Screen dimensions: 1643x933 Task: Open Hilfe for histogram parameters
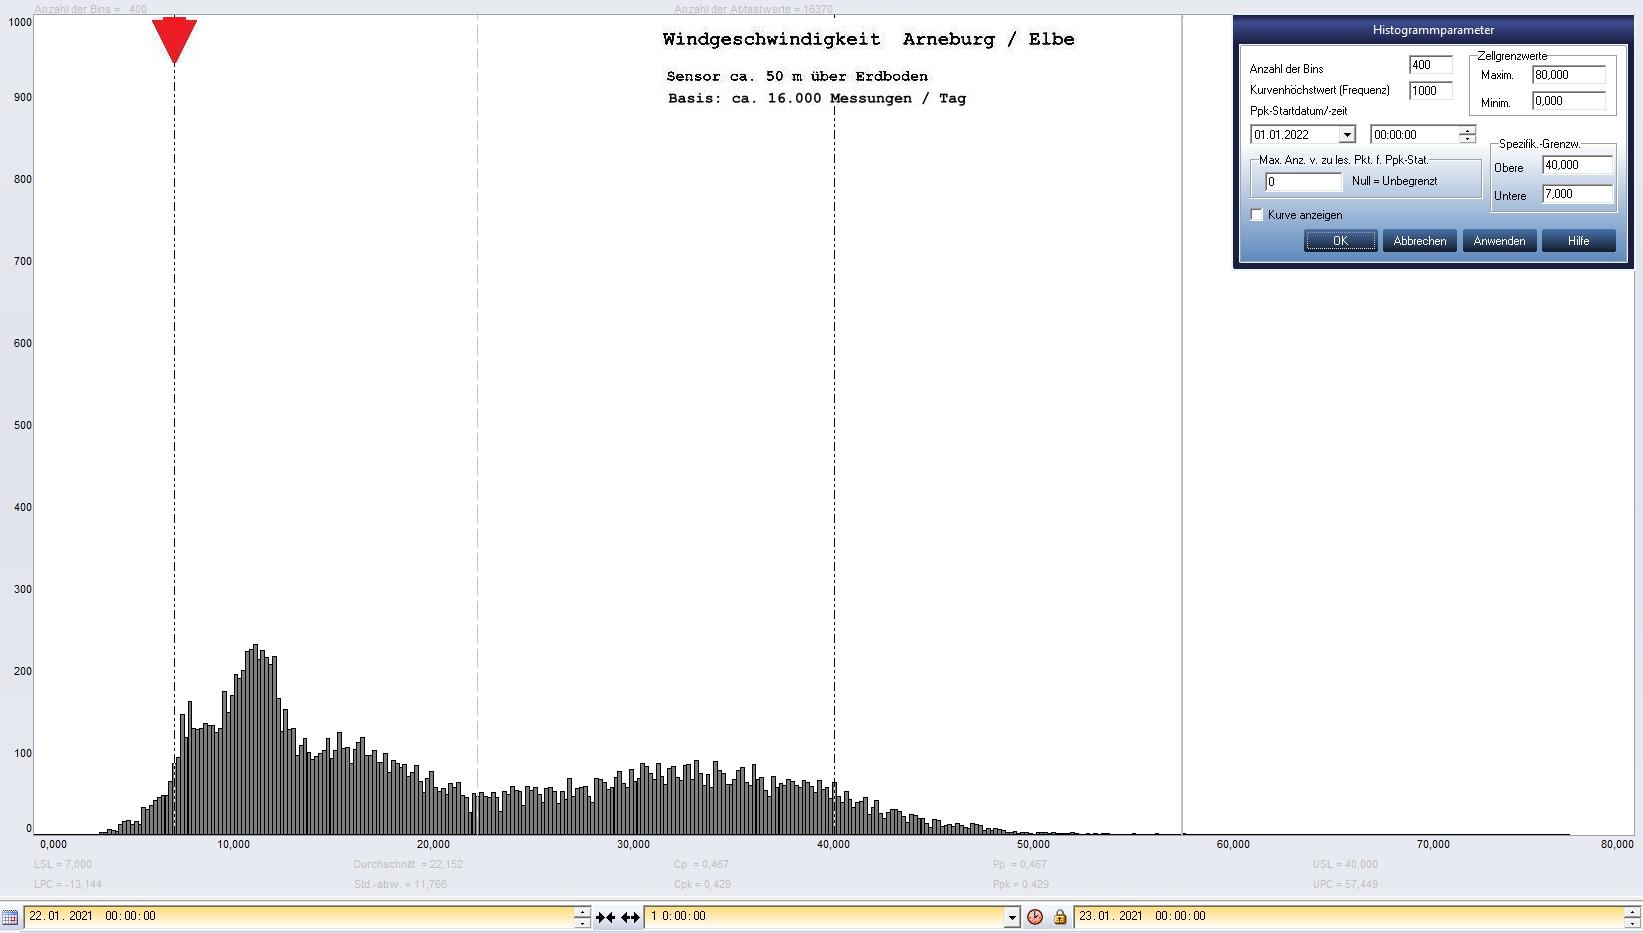tap(1578, 241)
